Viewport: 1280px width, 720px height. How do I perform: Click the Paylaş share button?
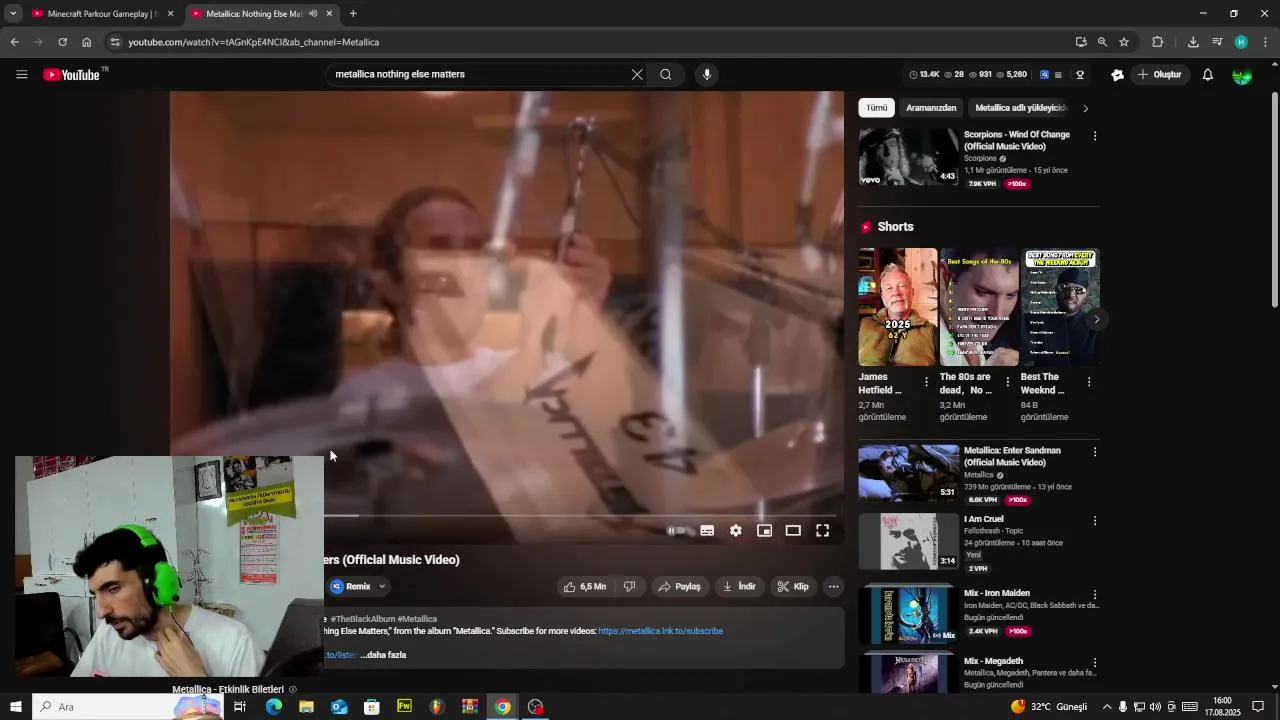(679, 587)
